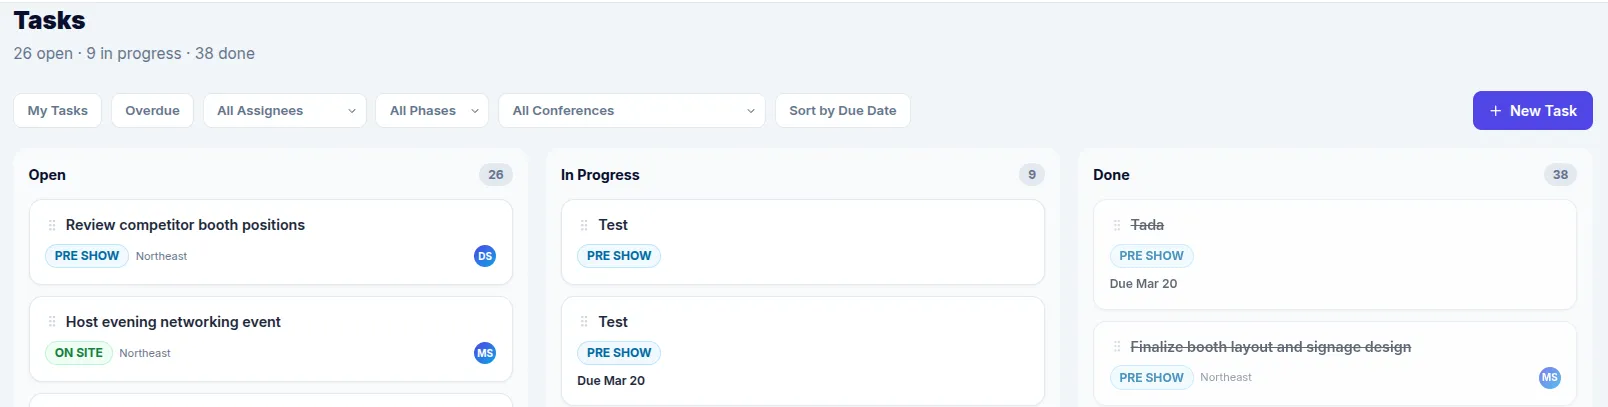This screenshot has width=1608, height=407.
Task: Toggle Sort by Due Date
Action: [x=842, y=111]
